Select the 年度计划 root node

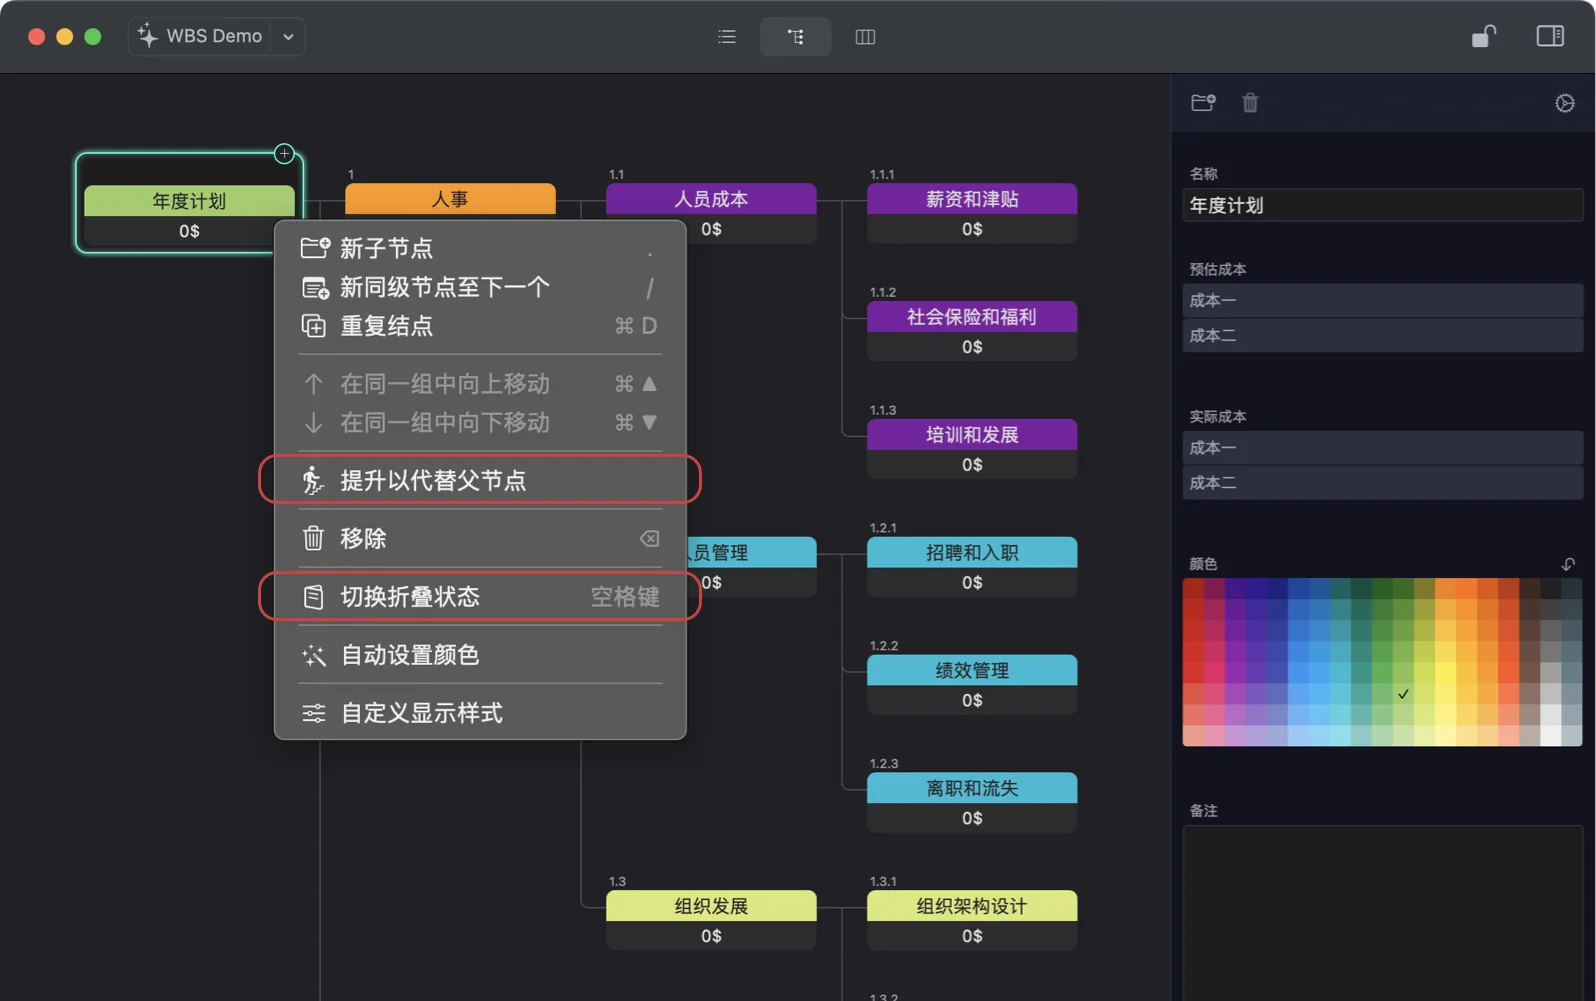click(x=189, y=200)
